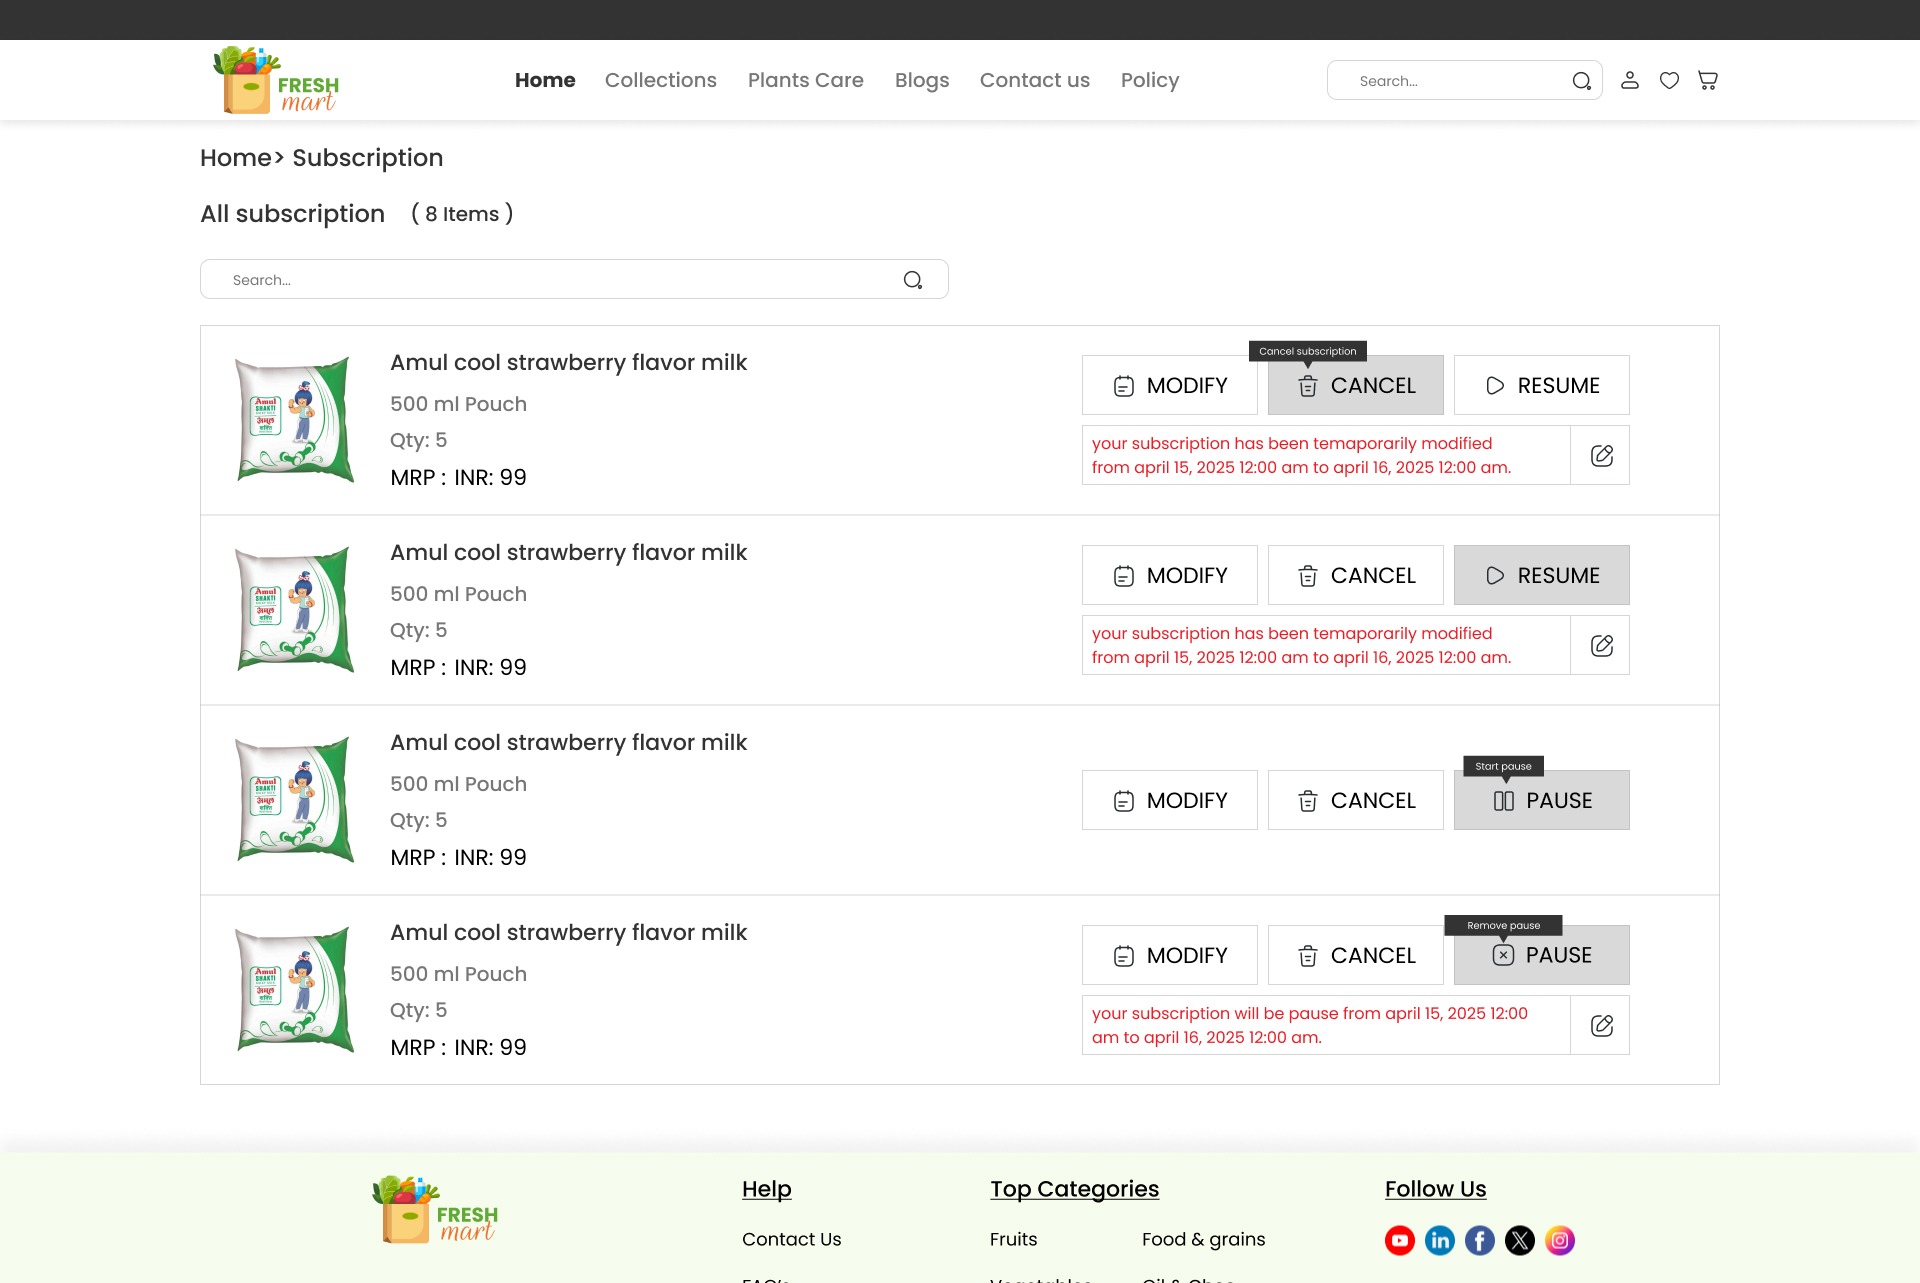Click the third subscription's milk pouch image
Screen dimensions: 1920x1283
click(x=294, y=800)
